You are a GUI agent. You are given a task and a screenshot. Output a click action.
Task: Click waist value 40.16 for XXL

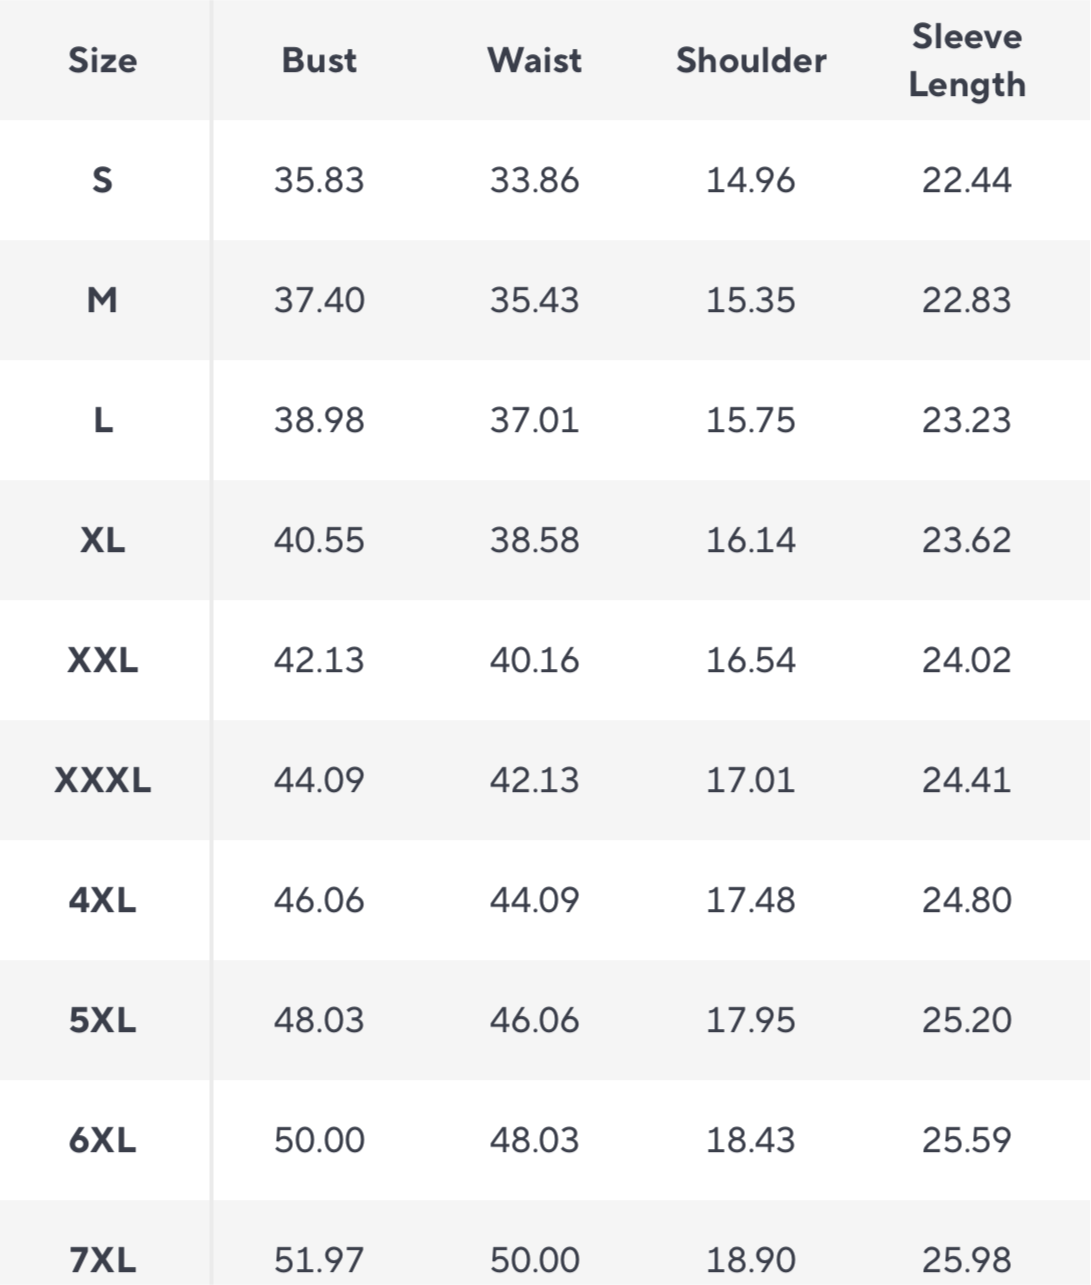pyautogui.click(x=535, y=660)
